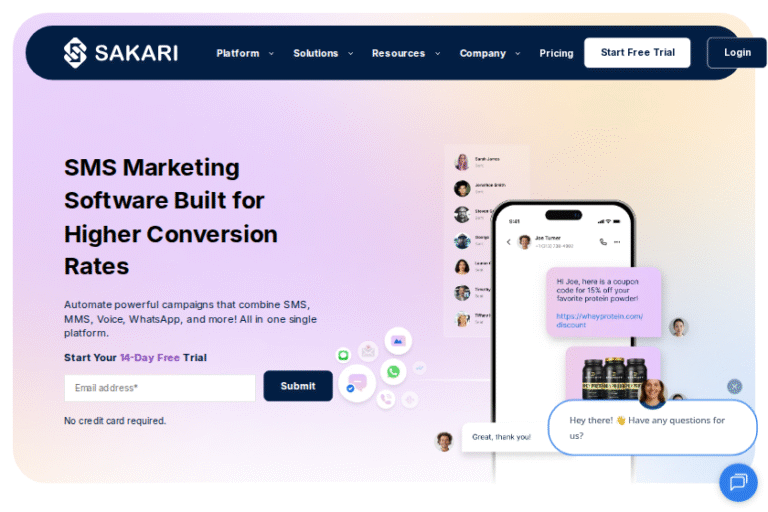Dismiss the chat greeting popup
The height and width of the screenshot is (512, 768).
coord(734,387)
